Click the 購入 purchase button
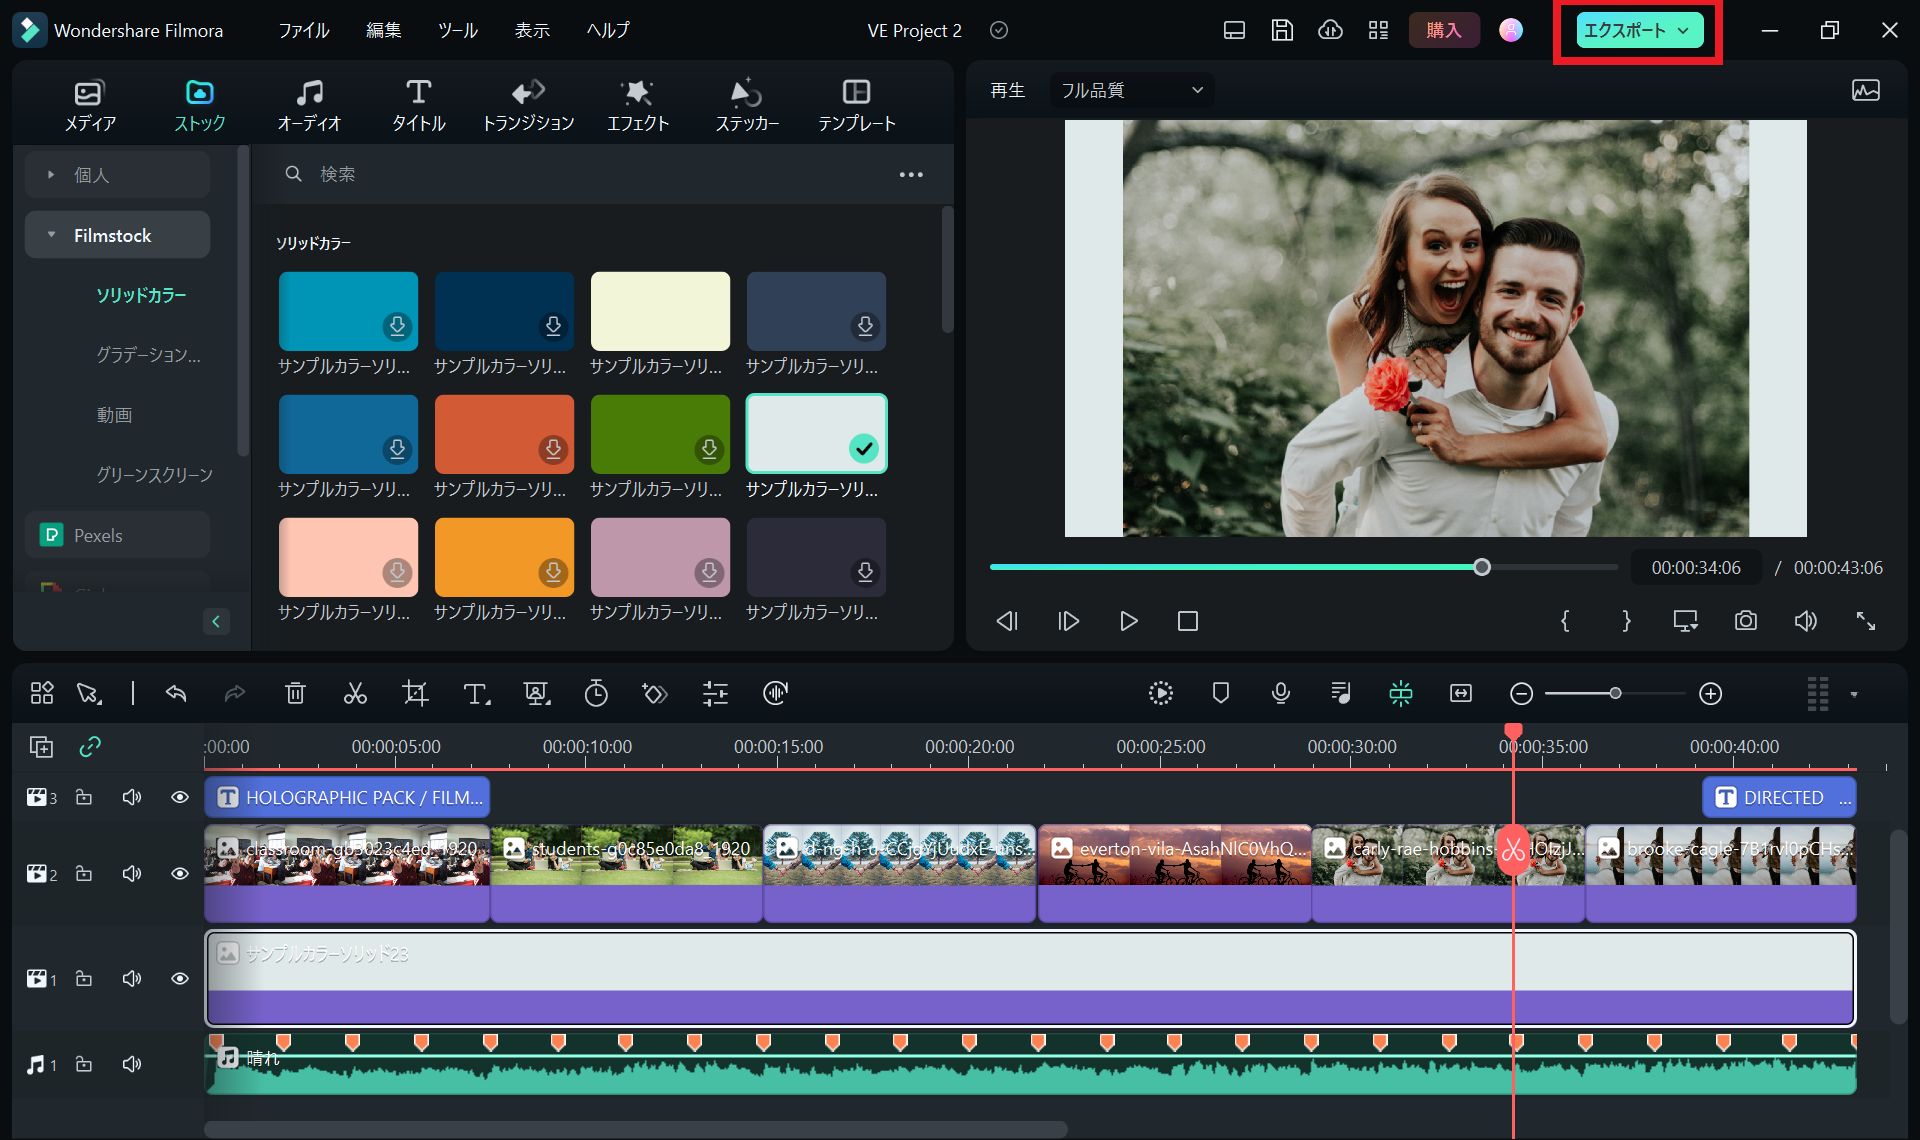Viewport: 1920px width, 1140px height. (1443, 30)
